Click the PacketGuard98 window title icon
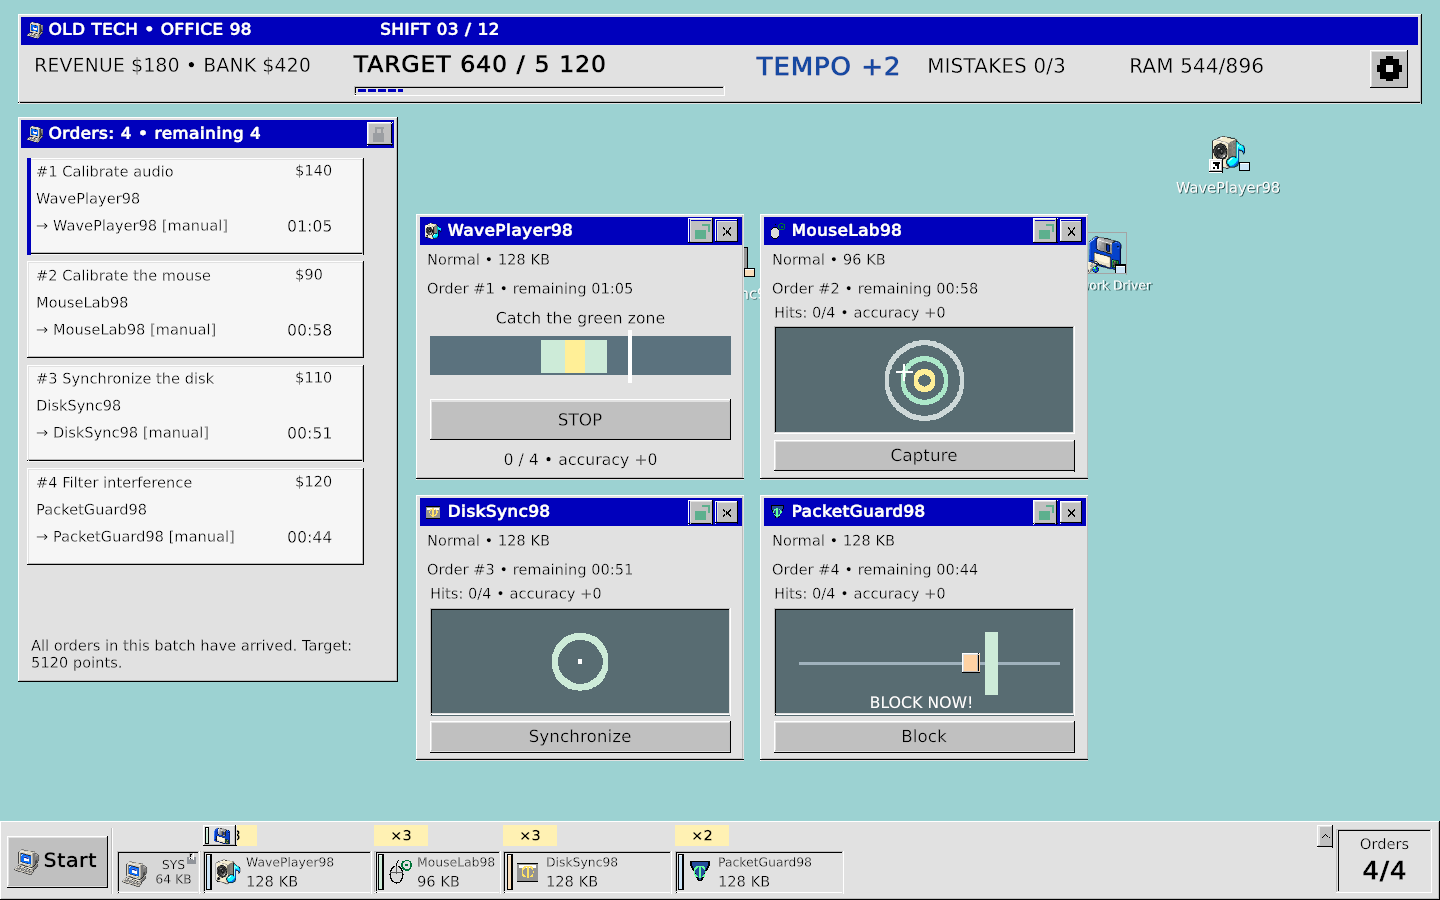The width and height of the screenshot is (1440, 900). coord(777,512)
